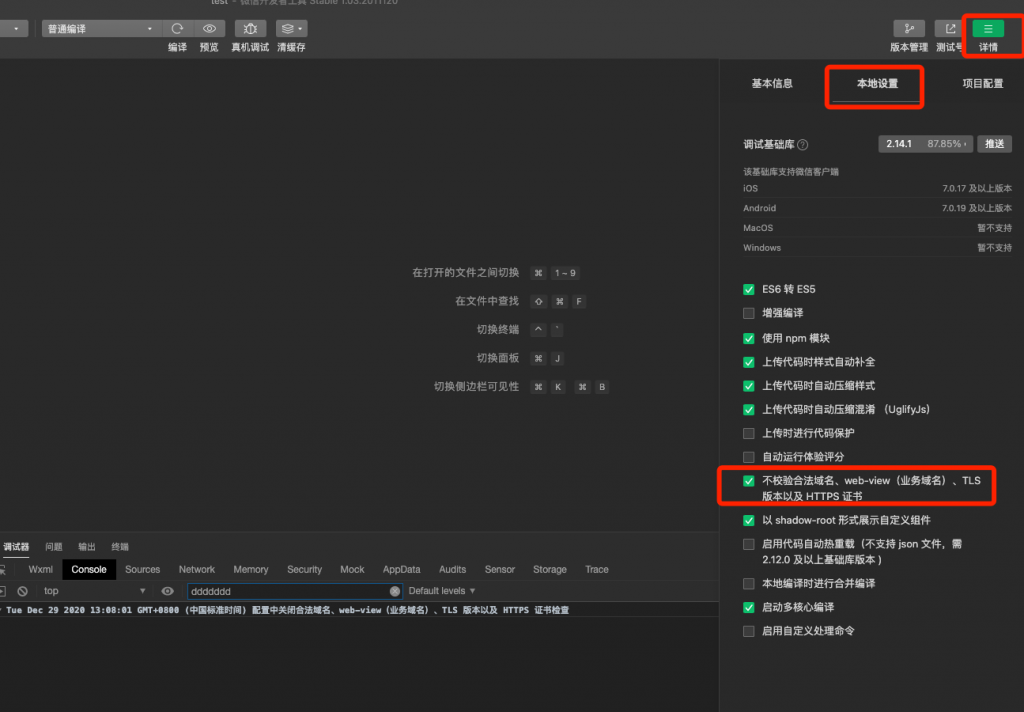The width and height of the screenshot is (1024, 712).
Task: Switch to the 项目配置 tab
Action: click(x=982, y=84)
